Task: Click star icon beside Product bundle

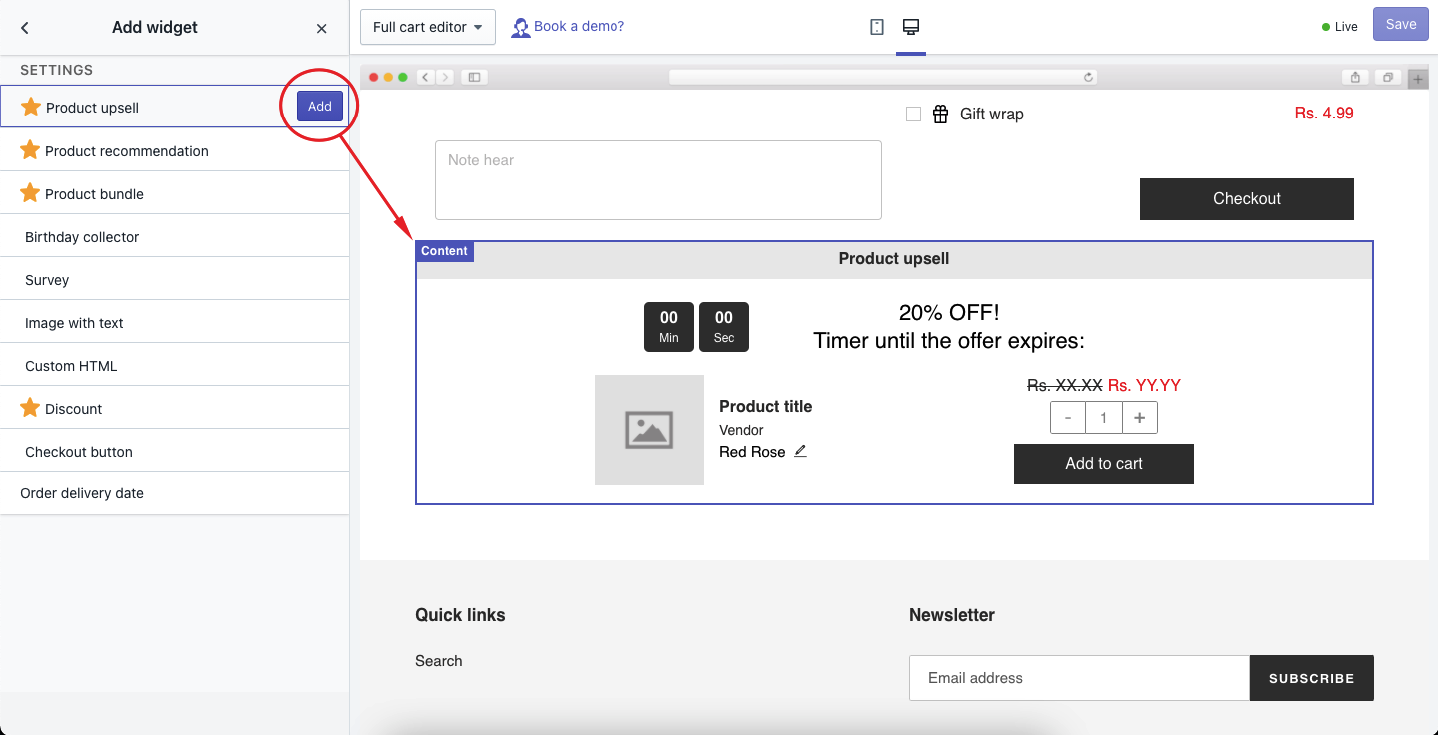Action: coord(30,192)
